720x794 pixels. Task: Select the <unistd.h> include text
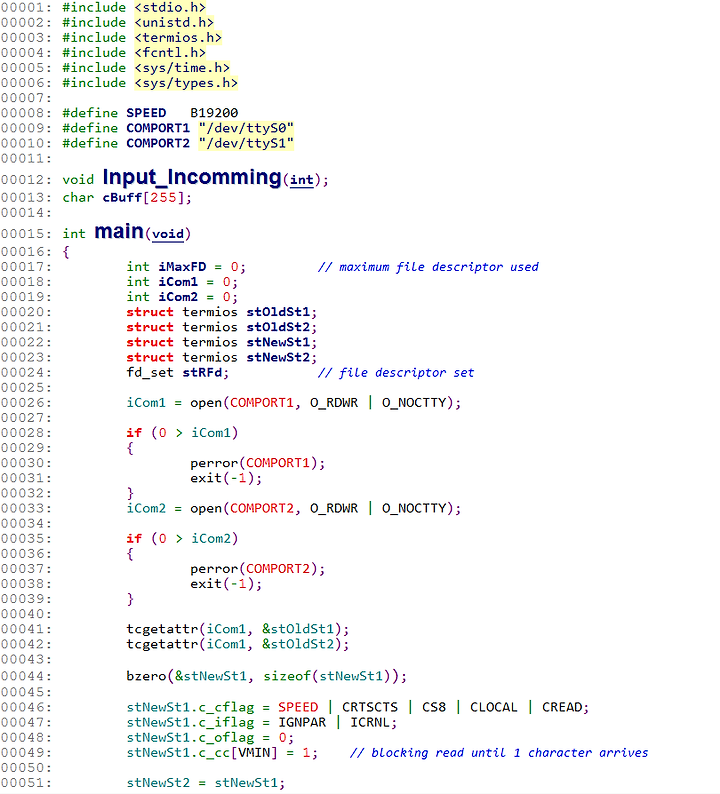click(x=174, y=23)
